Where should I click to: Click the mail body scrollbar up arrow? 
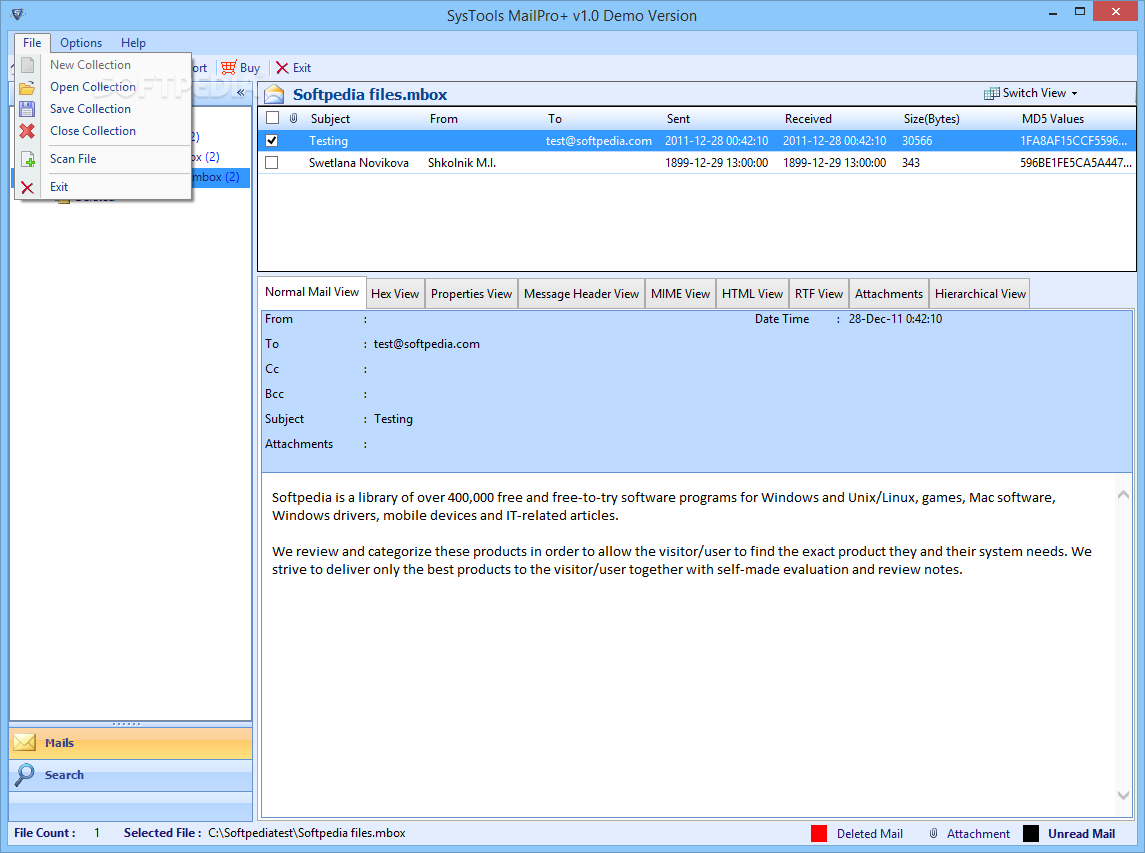pyautogui.click(x=1123, y=494)
